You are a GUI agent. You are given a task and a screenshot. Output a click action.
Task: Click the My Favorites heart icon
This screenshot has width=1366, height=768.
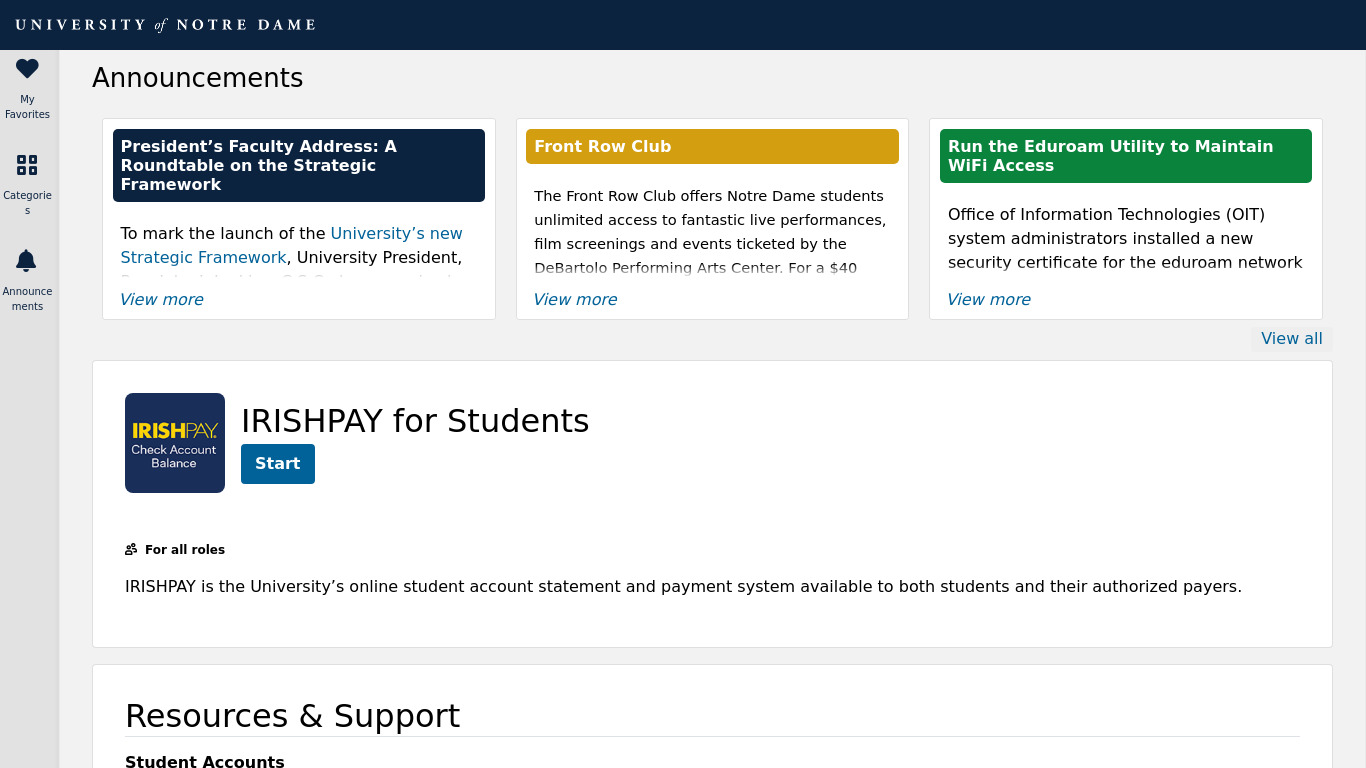27,69
